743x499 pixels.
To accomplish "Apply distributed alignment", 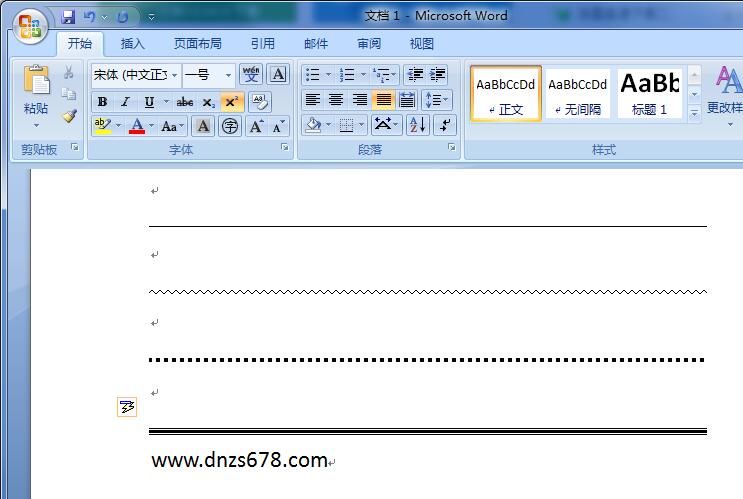I will 407,100.
